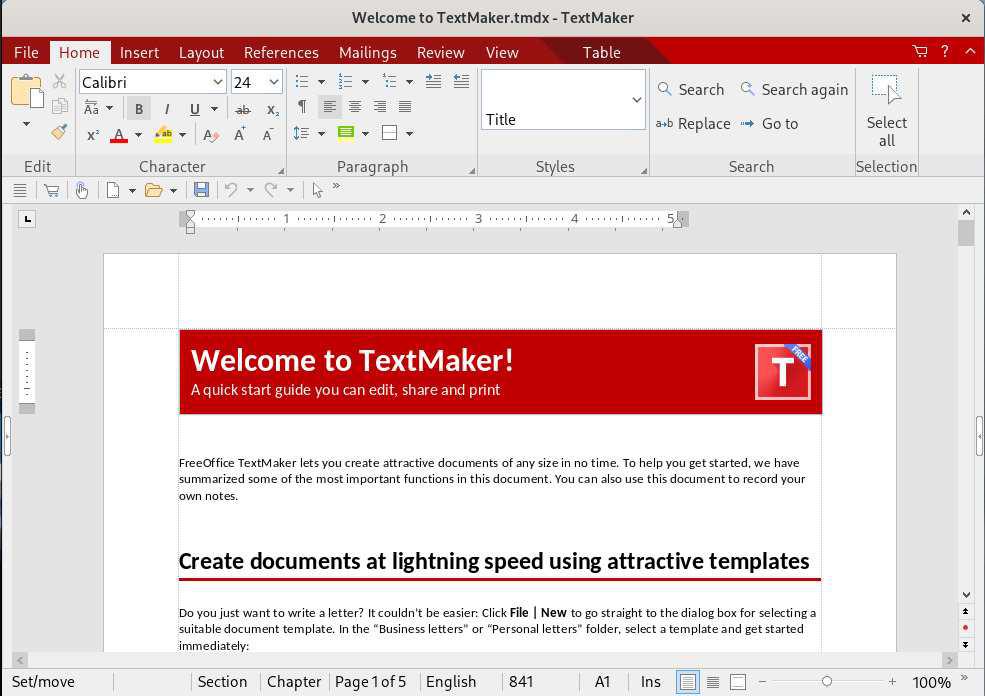The width and height of the screenshot is (985, 696).
Task: Expand the paste options arrow
Action: 26,124
